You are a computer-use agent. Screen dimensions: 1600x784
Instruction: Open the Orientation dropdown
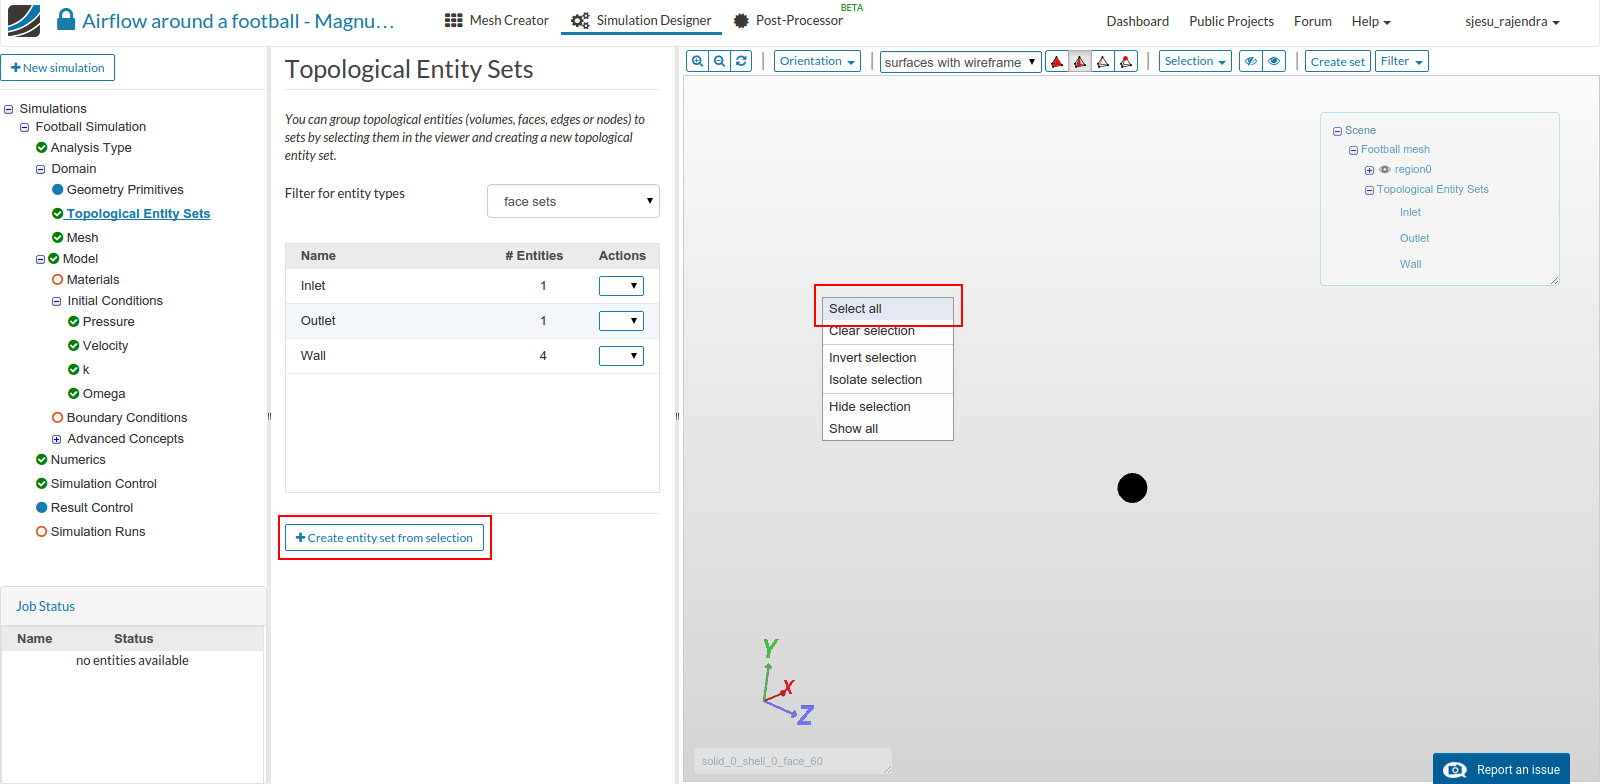click(817, 61)
